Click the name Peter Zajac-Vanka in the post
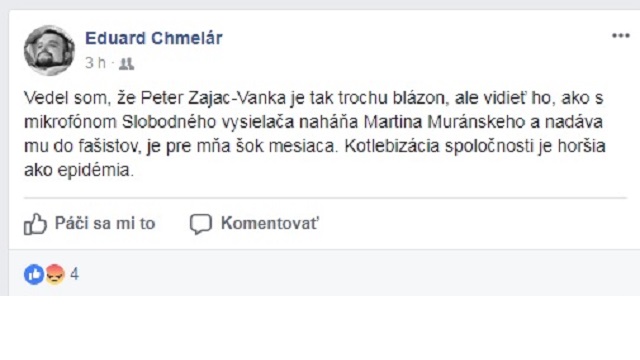 click(x=213, y=98)
